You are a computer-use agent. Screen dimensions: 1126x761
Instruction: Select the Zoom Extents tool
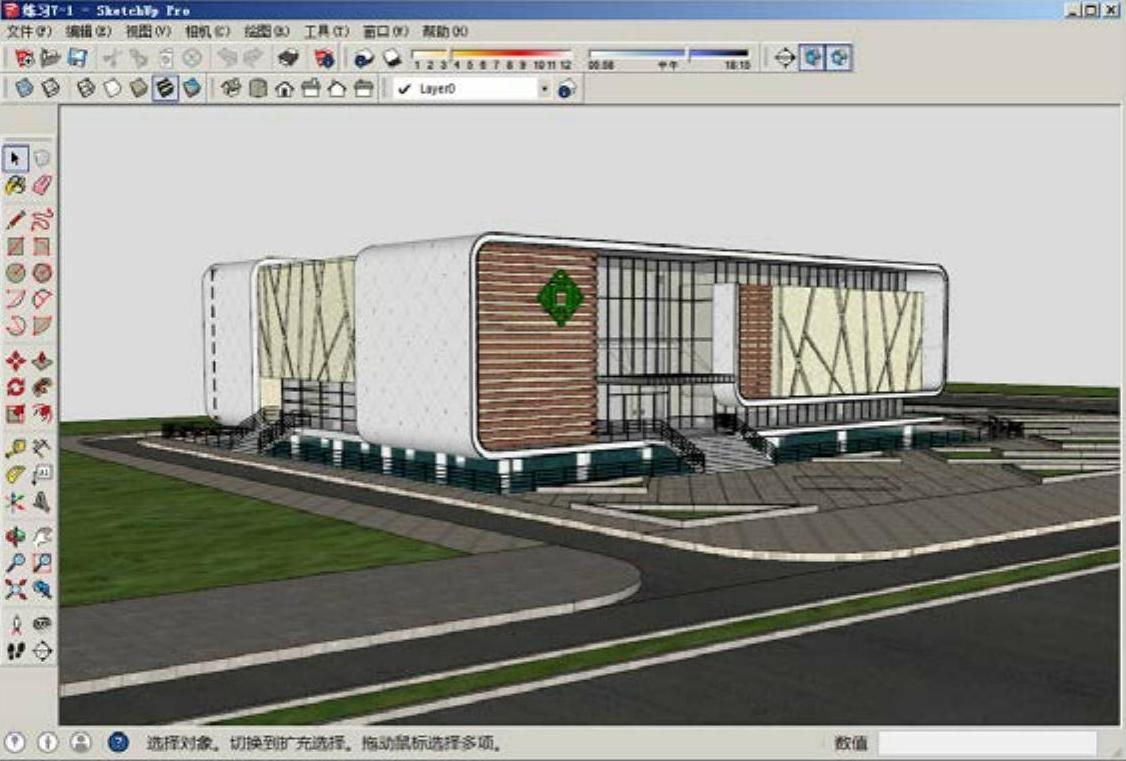pos(16,589)
